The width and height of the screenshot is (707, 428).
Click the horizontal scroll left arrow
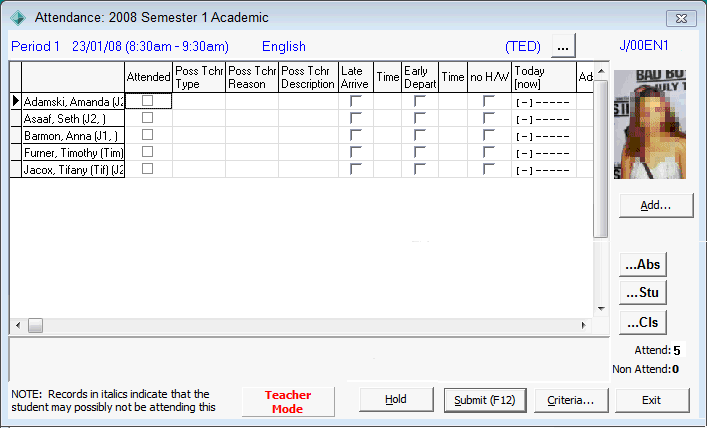pos(18,325)
